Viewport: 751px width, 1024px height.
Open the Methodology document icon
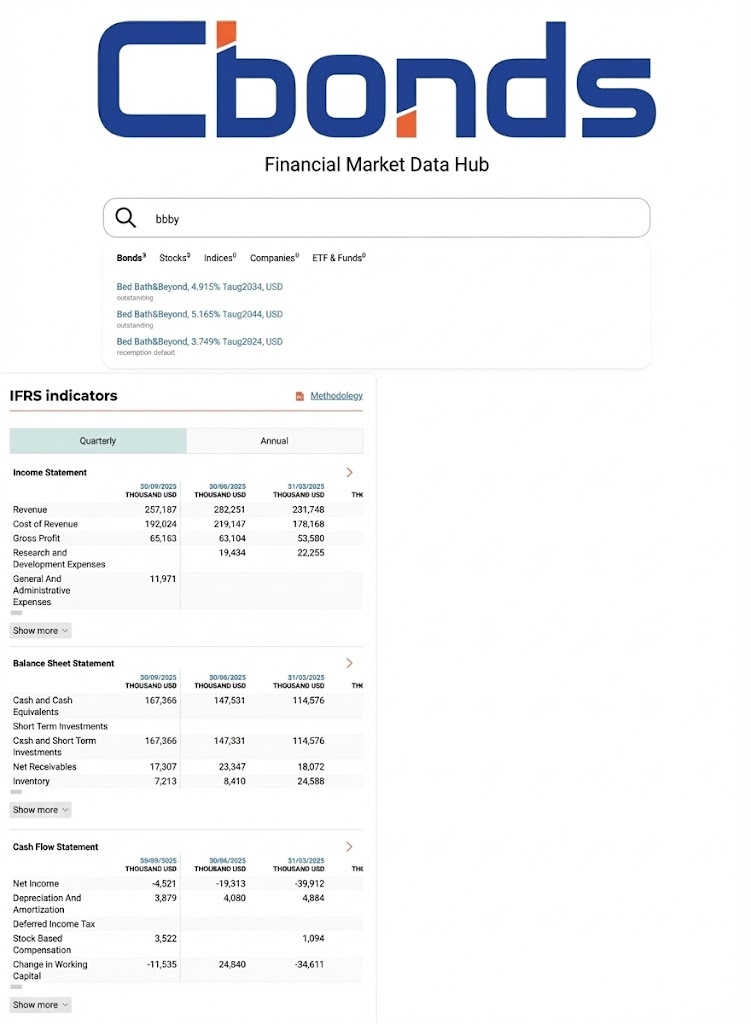coord(300,396)
